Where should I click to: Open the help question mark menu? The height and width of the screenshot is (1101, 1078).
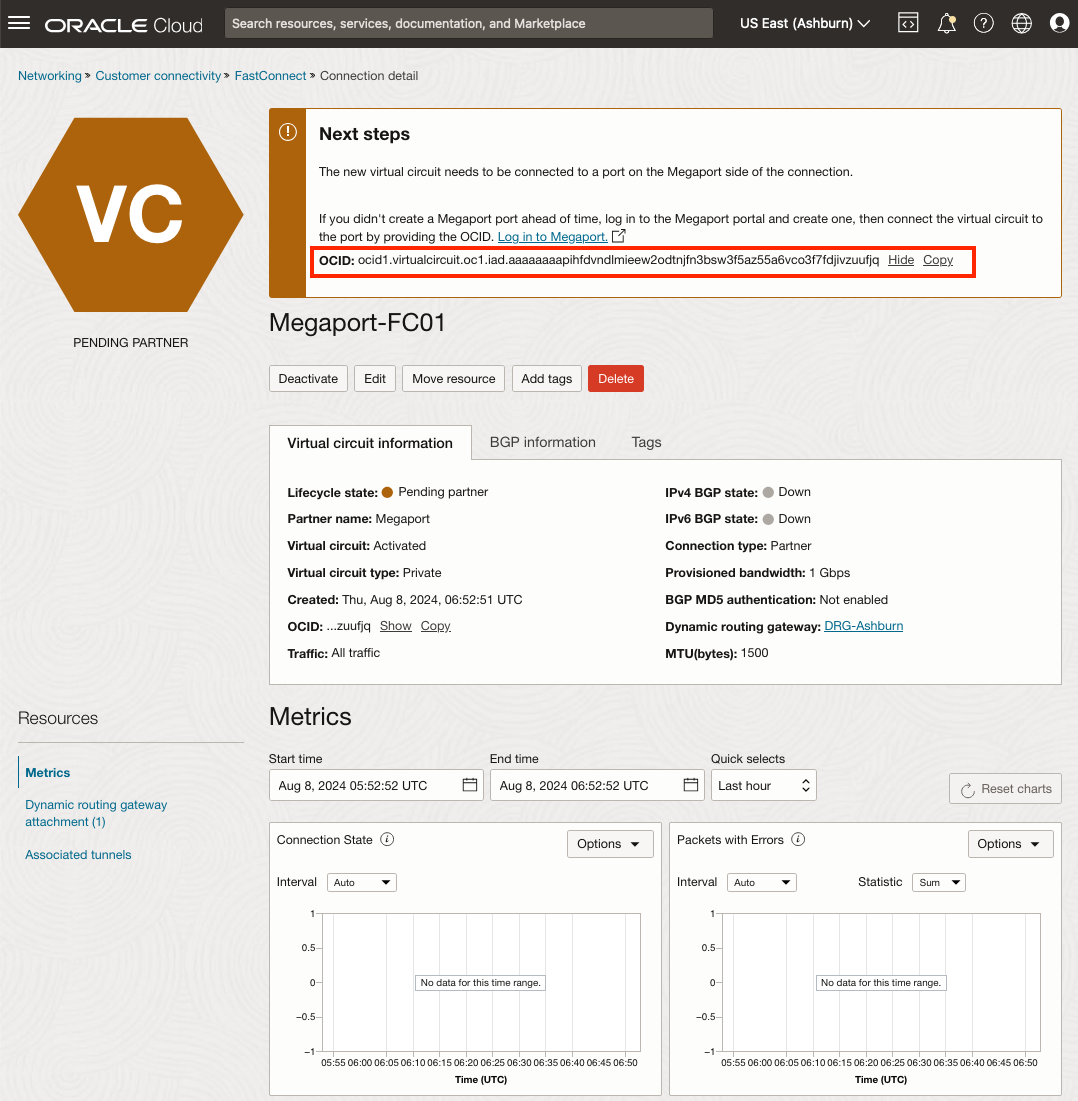click(x=983, y=23)
